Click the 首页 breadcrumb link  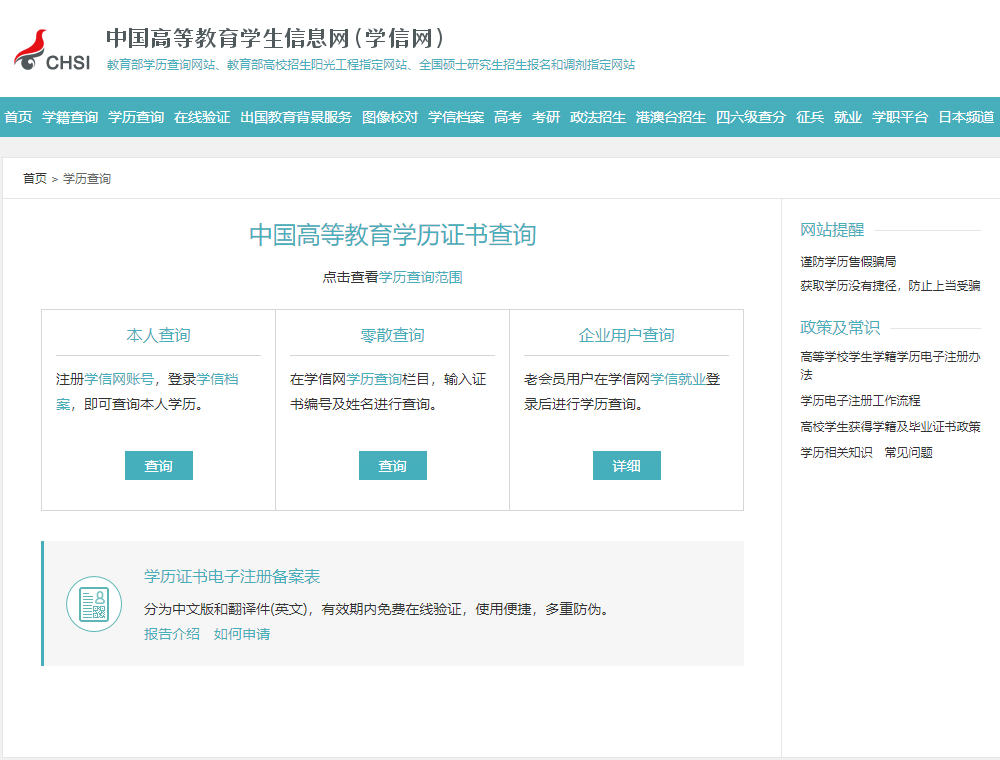[35, 179]
